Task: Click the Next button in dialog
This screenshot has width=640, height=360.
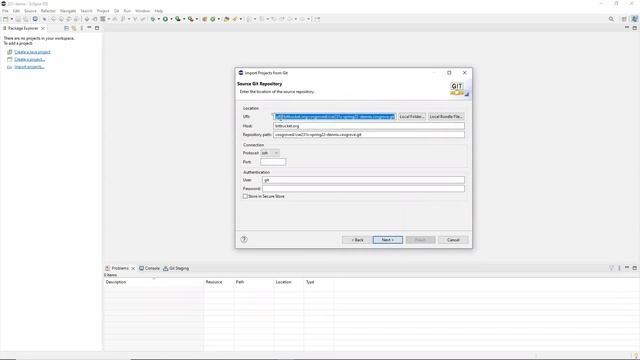Action: [388, 240]
